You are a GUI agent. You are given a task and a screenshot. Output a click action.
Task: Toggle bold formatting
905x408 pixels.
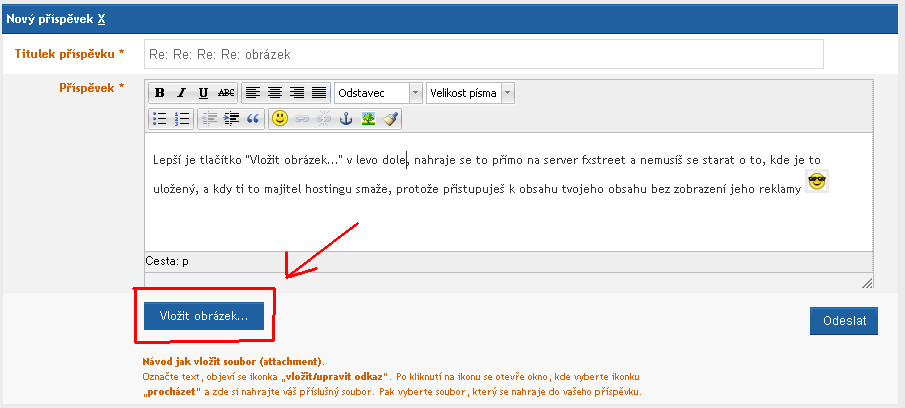coord(160,93)
